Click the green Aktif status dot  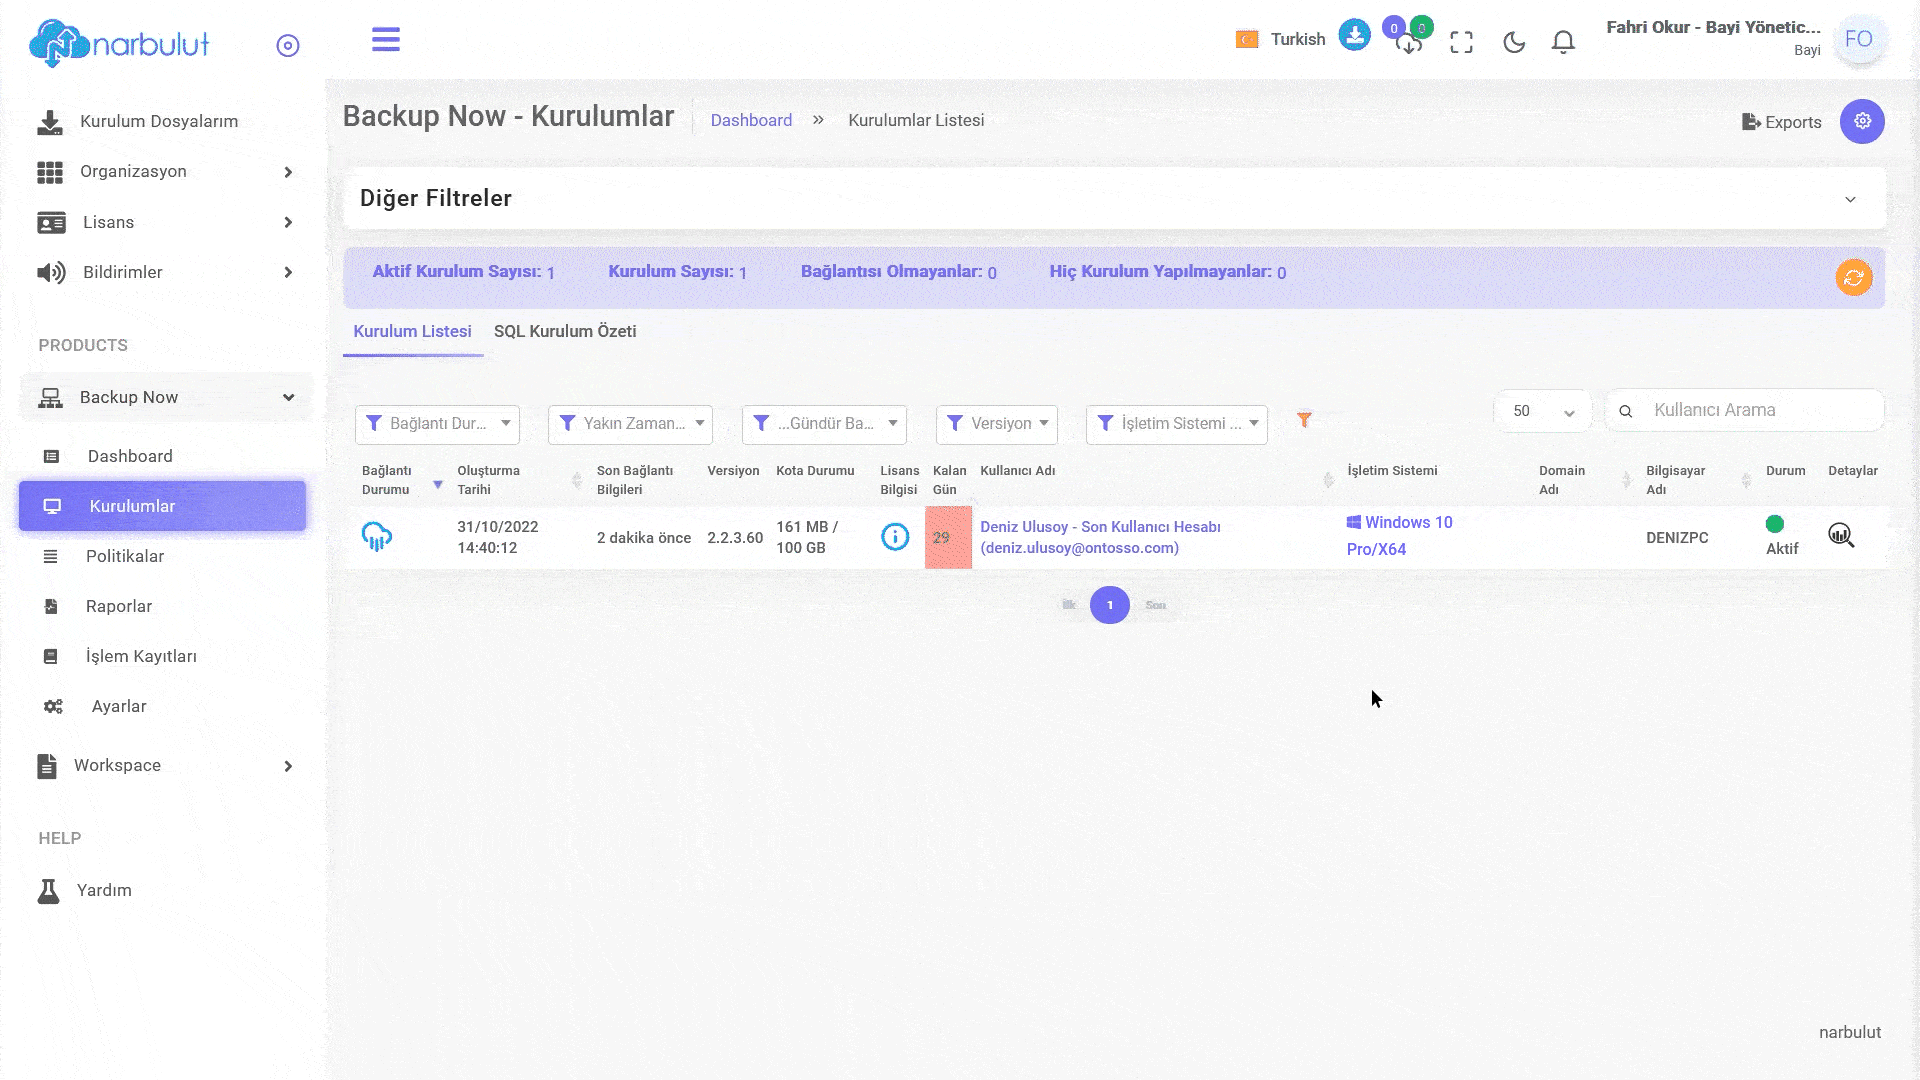pos(1775,524)
